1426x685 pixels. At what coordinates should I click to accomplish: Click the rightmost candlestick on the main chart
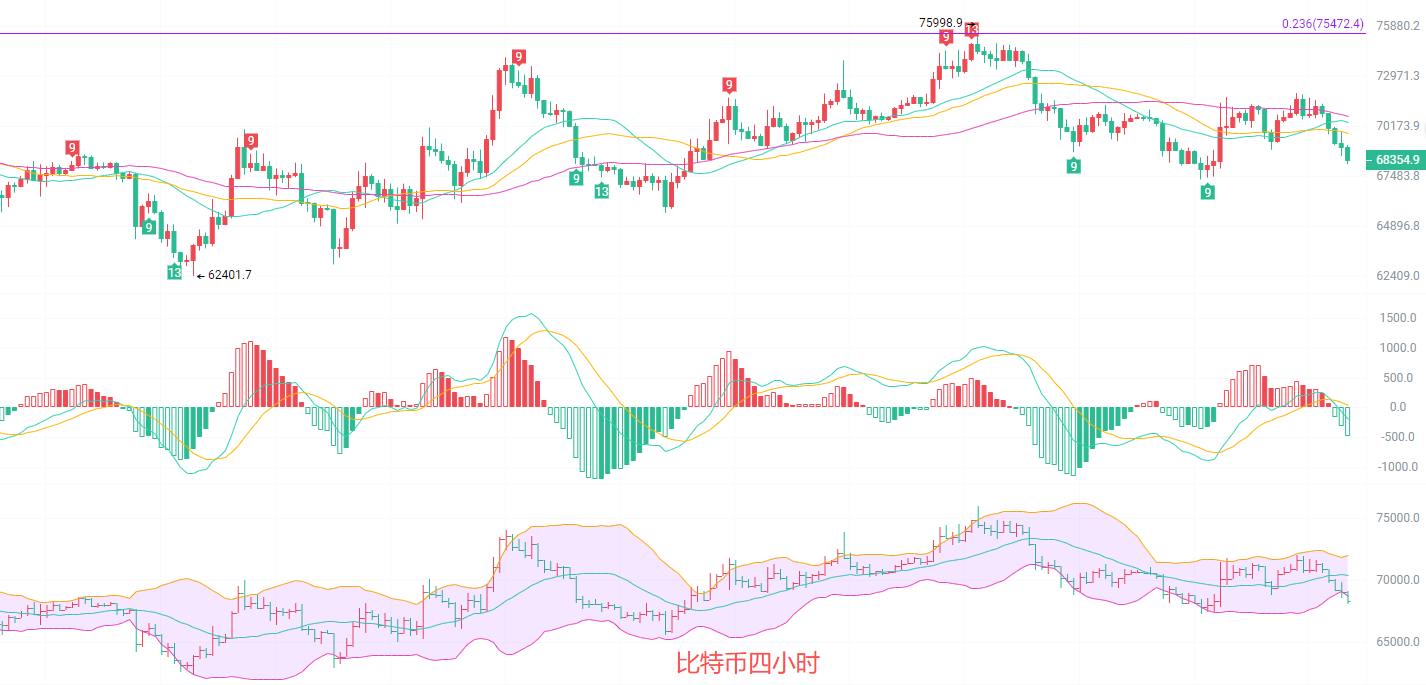[1348, 154]
